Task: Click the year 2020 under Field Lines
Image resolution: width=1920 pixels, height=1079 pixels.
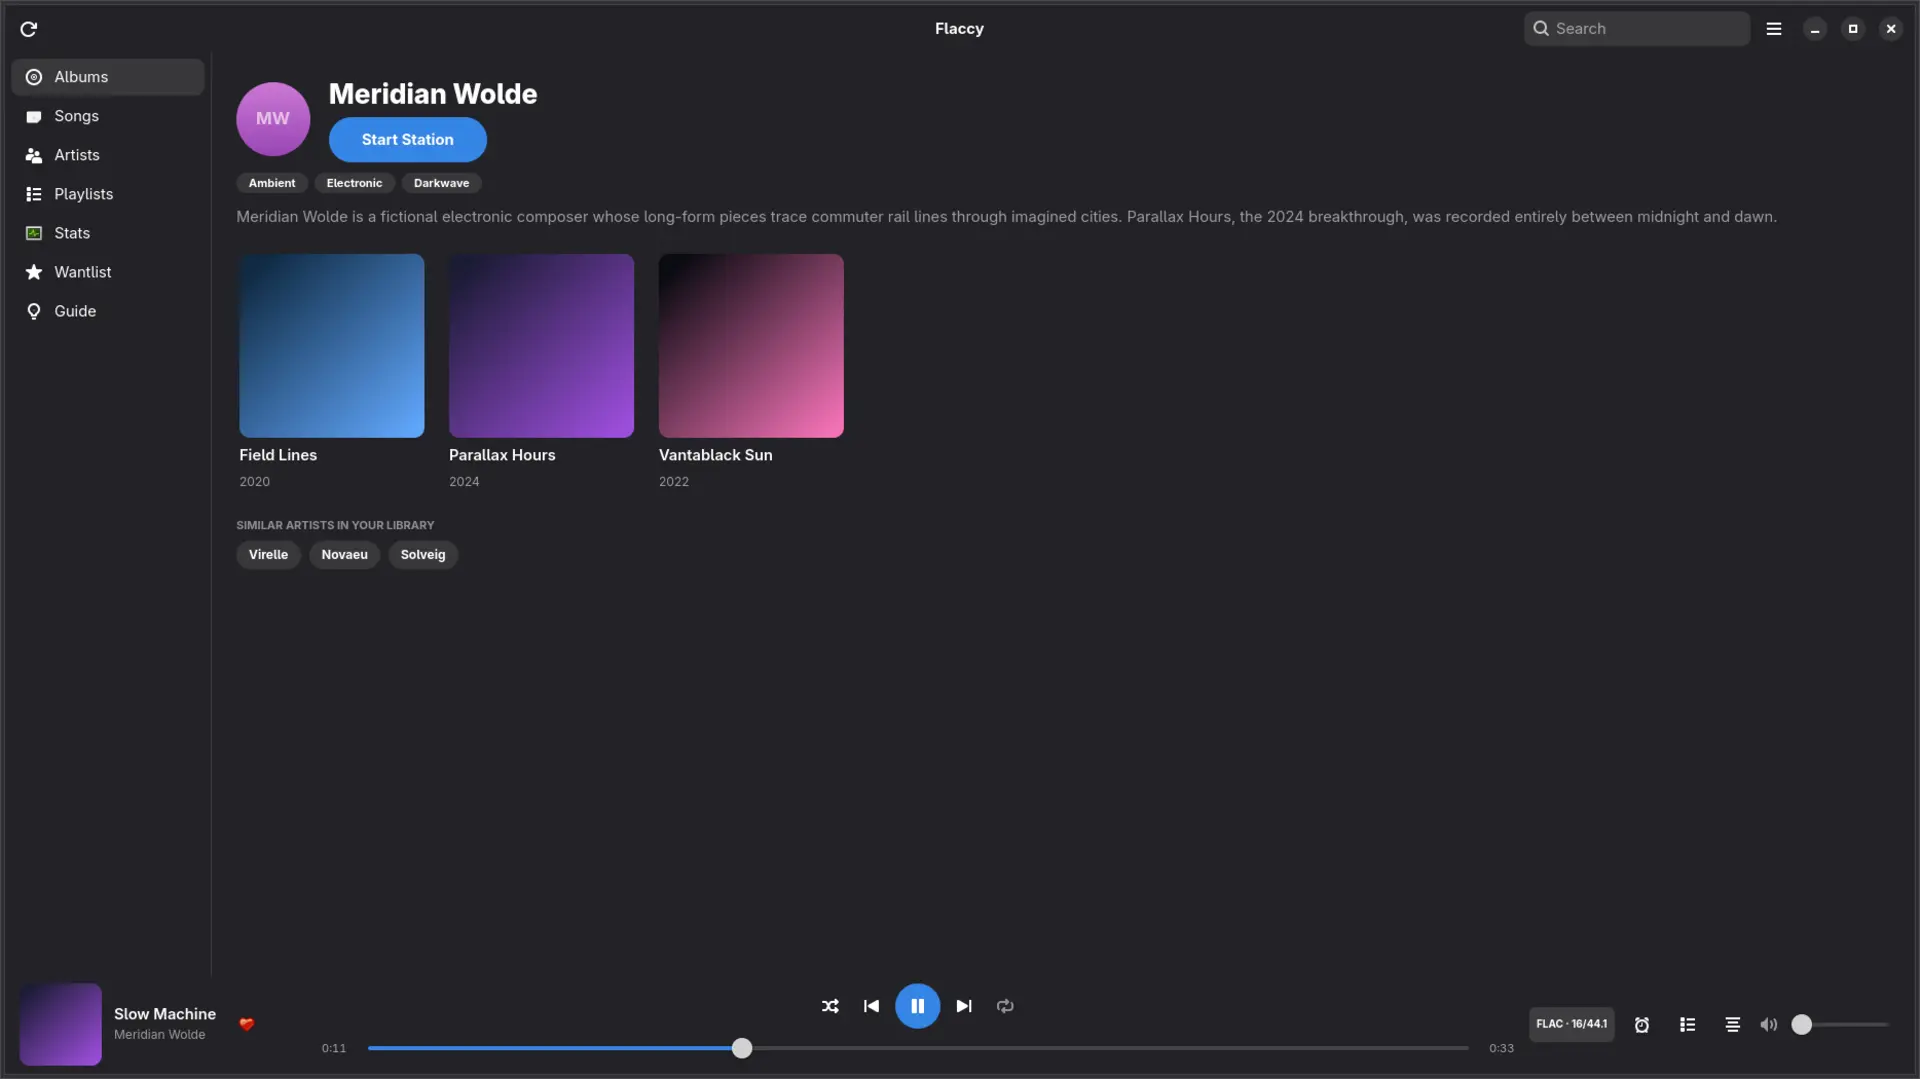Action: tap(254, 482)
